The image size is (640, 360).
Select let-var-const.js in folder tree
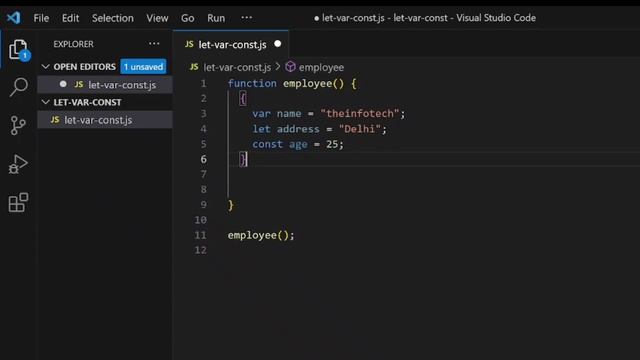coord(105,120)
